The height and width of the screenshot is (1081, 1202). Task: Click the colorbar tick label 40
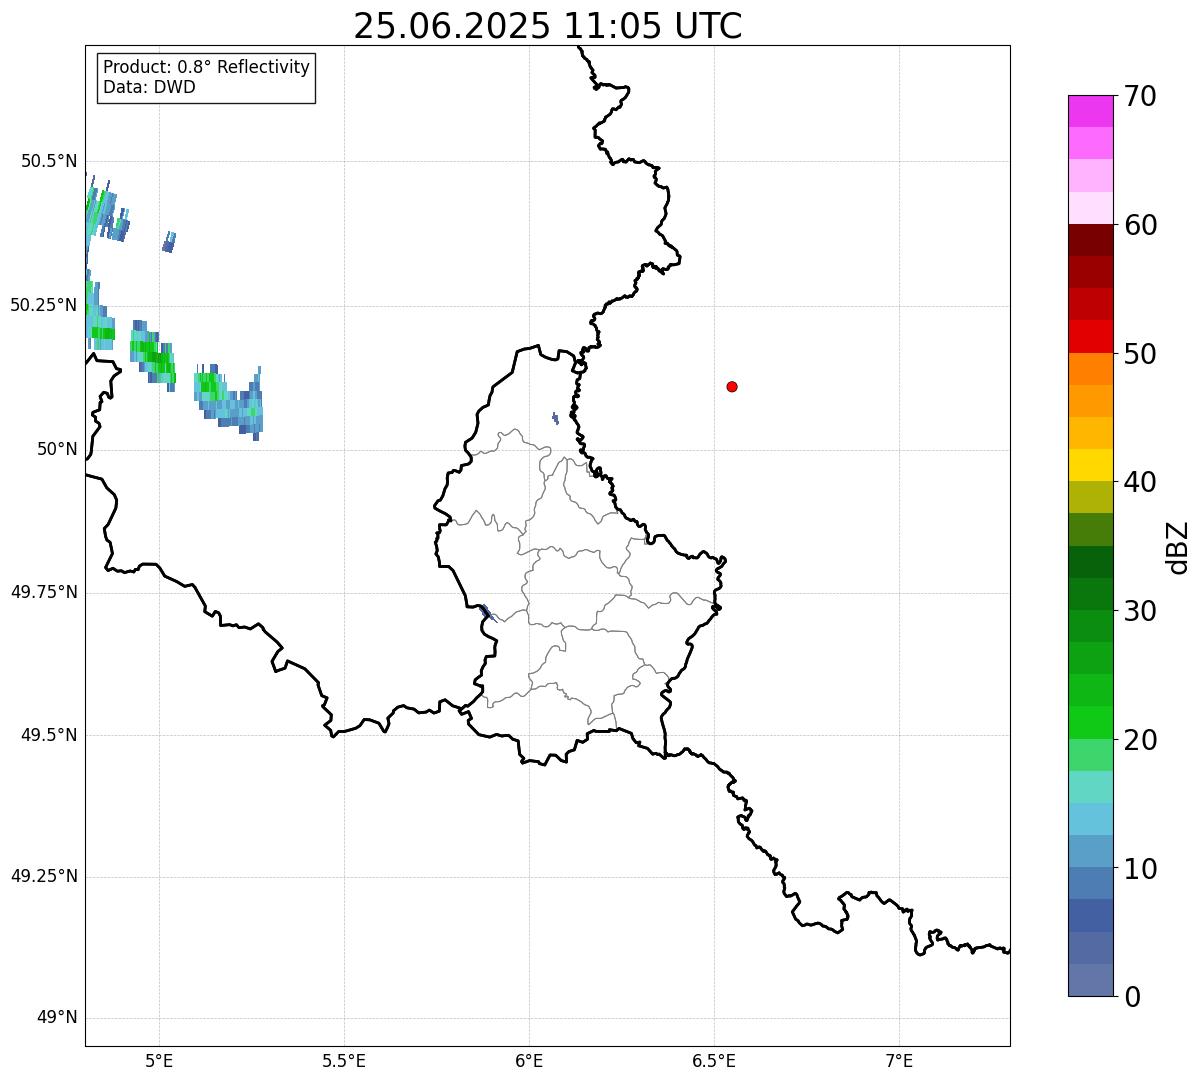[x=1140, y=482]
